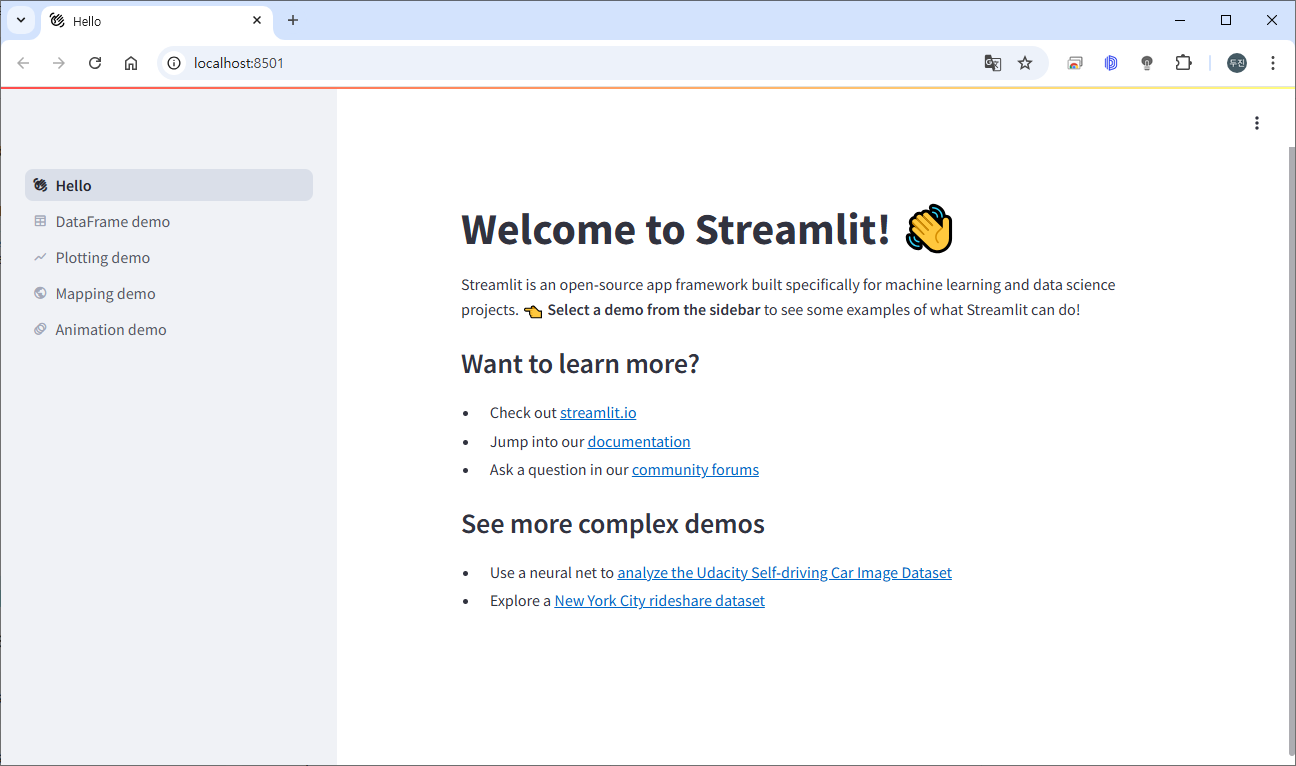Bookmark this page with the star icon

(1025, 63)
